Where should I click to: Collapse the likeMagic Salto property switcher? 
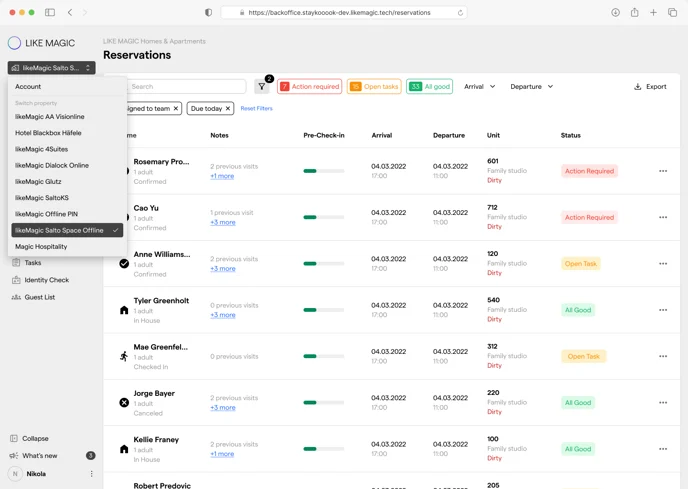(x=51, y=68)
